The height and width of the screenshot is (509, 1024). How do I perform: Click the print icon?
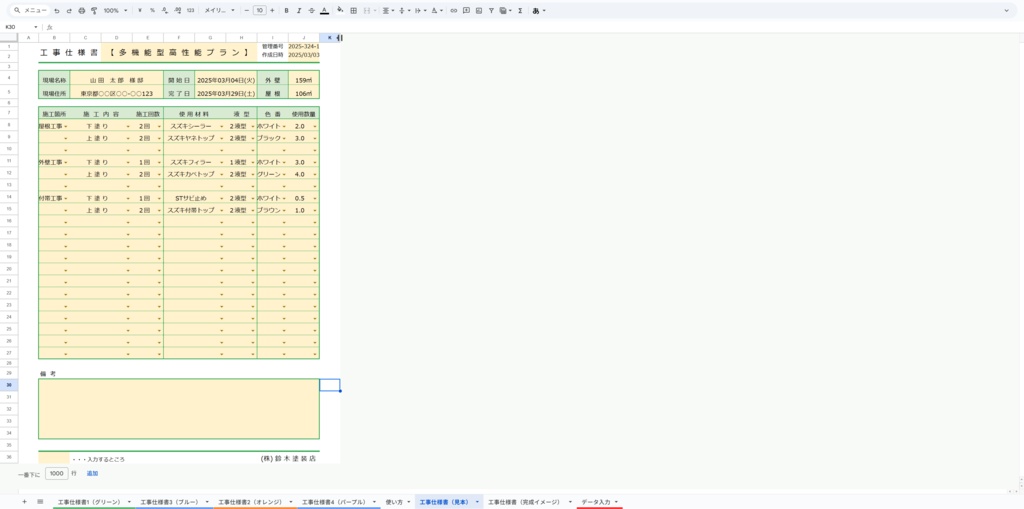coord(81,10)
